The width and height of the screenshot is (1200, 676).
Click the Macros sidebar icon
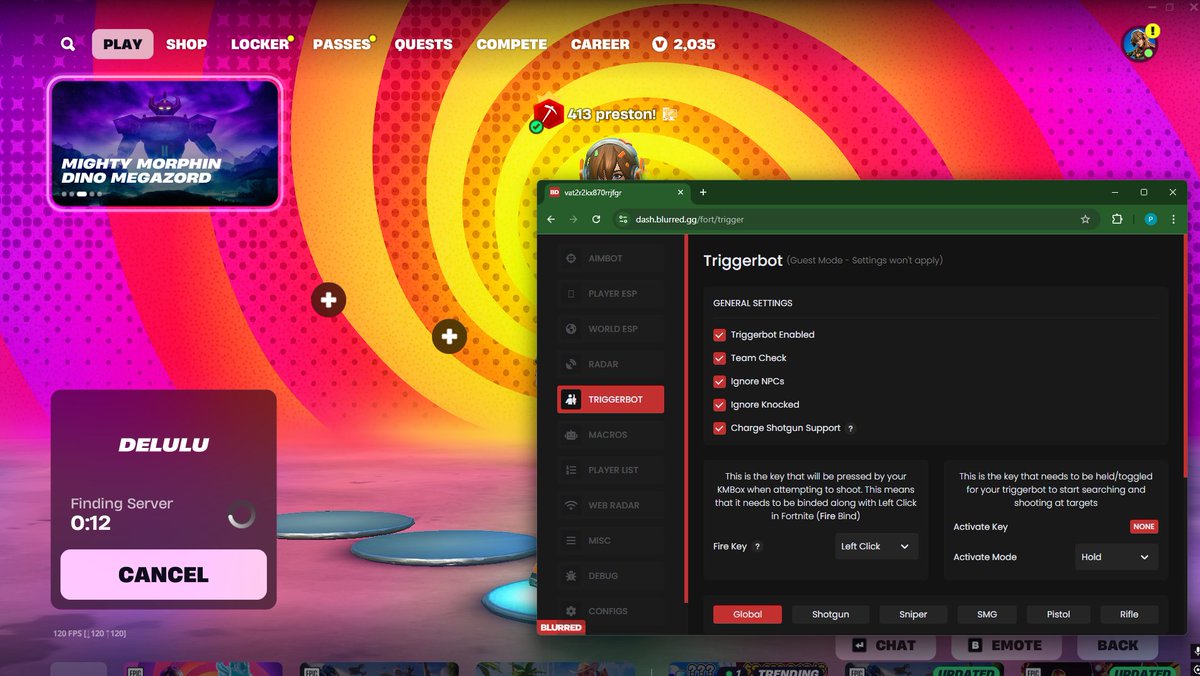[x=571, y=435]
